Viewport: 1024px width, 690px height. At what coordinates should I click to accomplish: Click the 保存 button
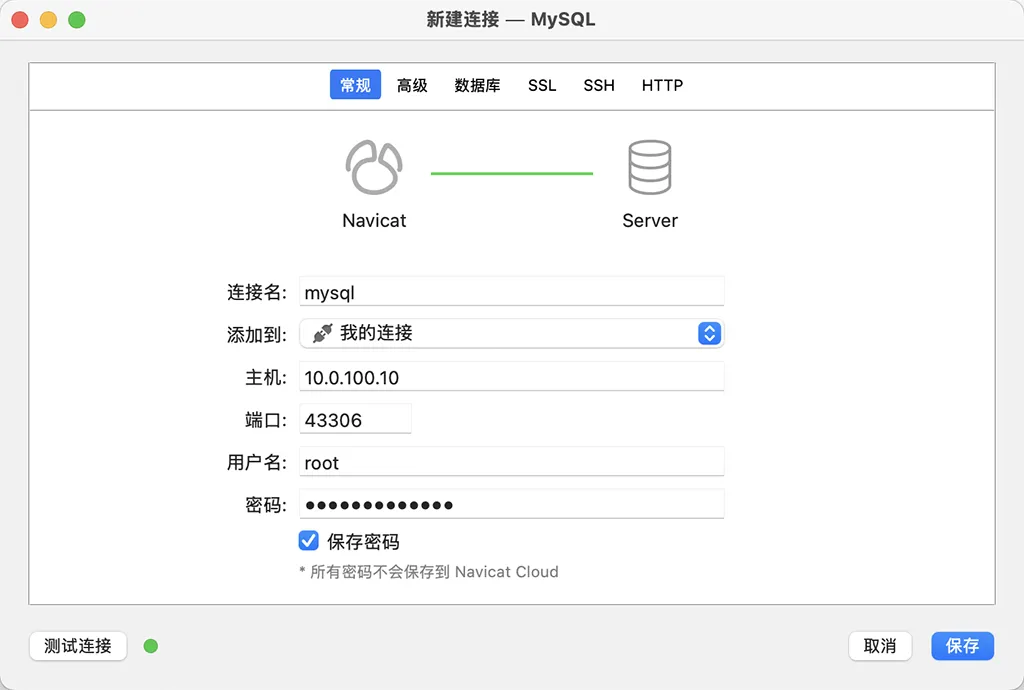click(x=963, y=646)
